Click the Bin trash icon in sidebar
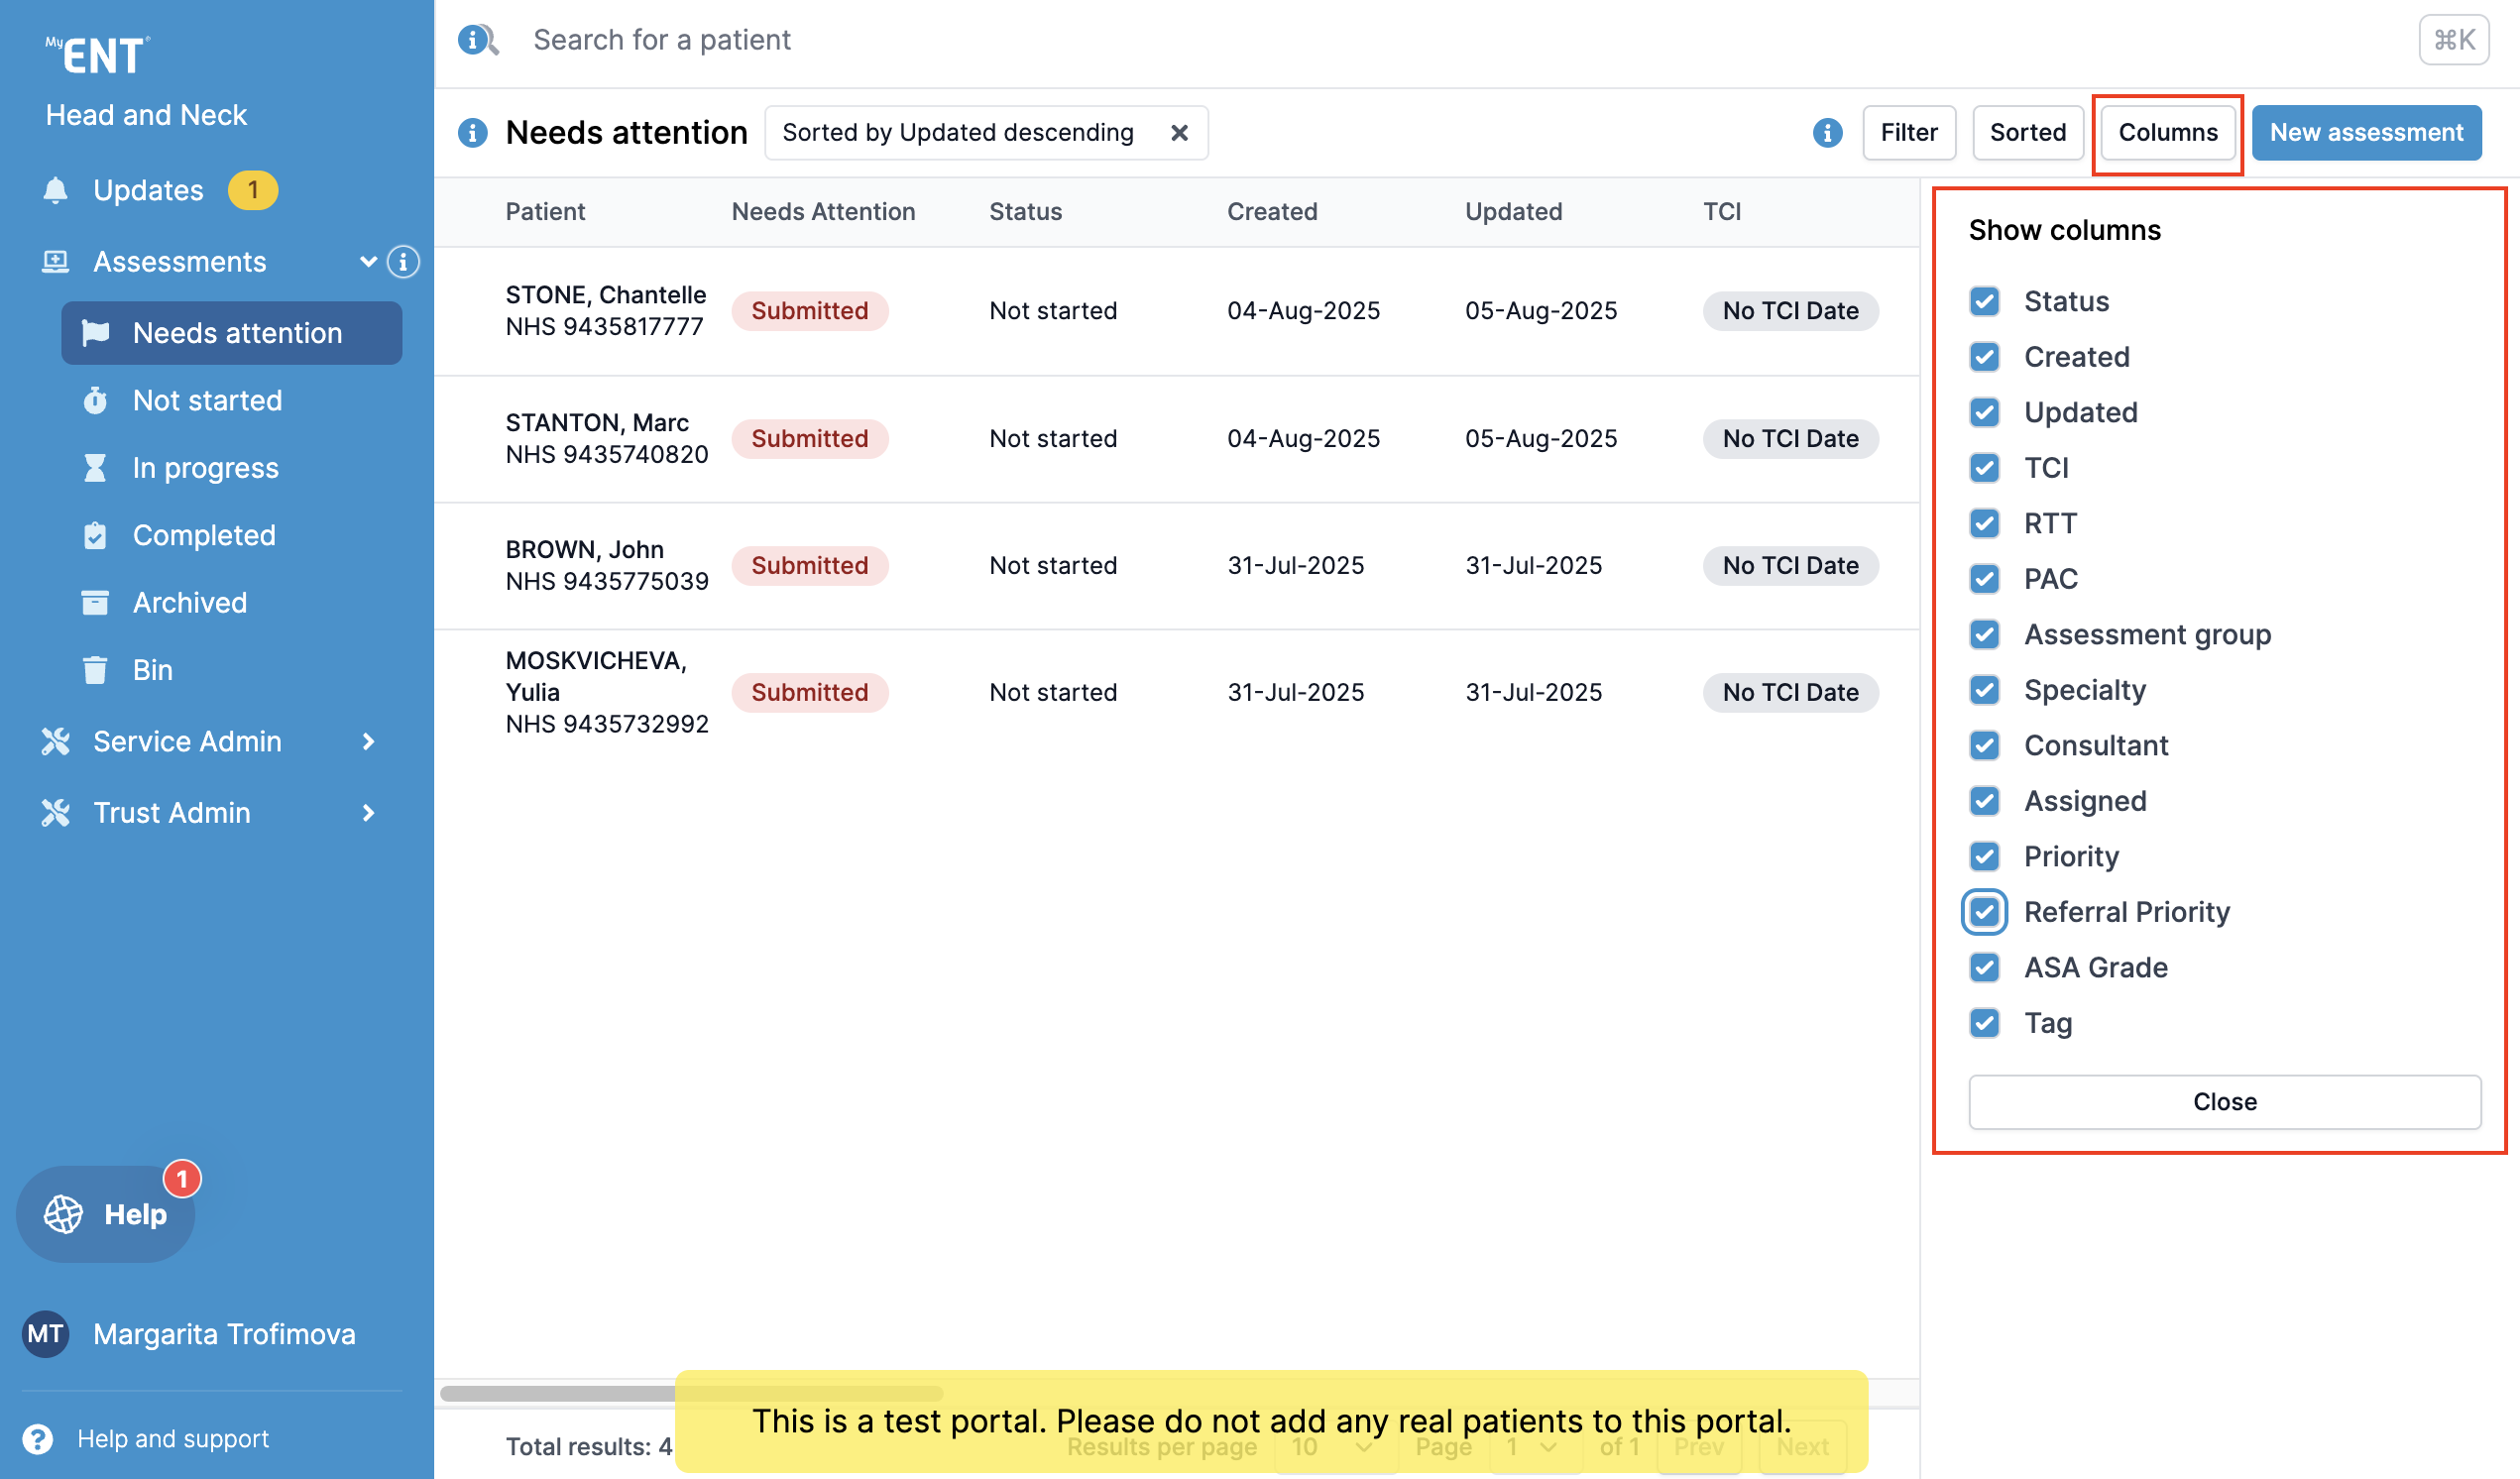This screenshot has width=2520, height=1479. click(x=95, y=669)
